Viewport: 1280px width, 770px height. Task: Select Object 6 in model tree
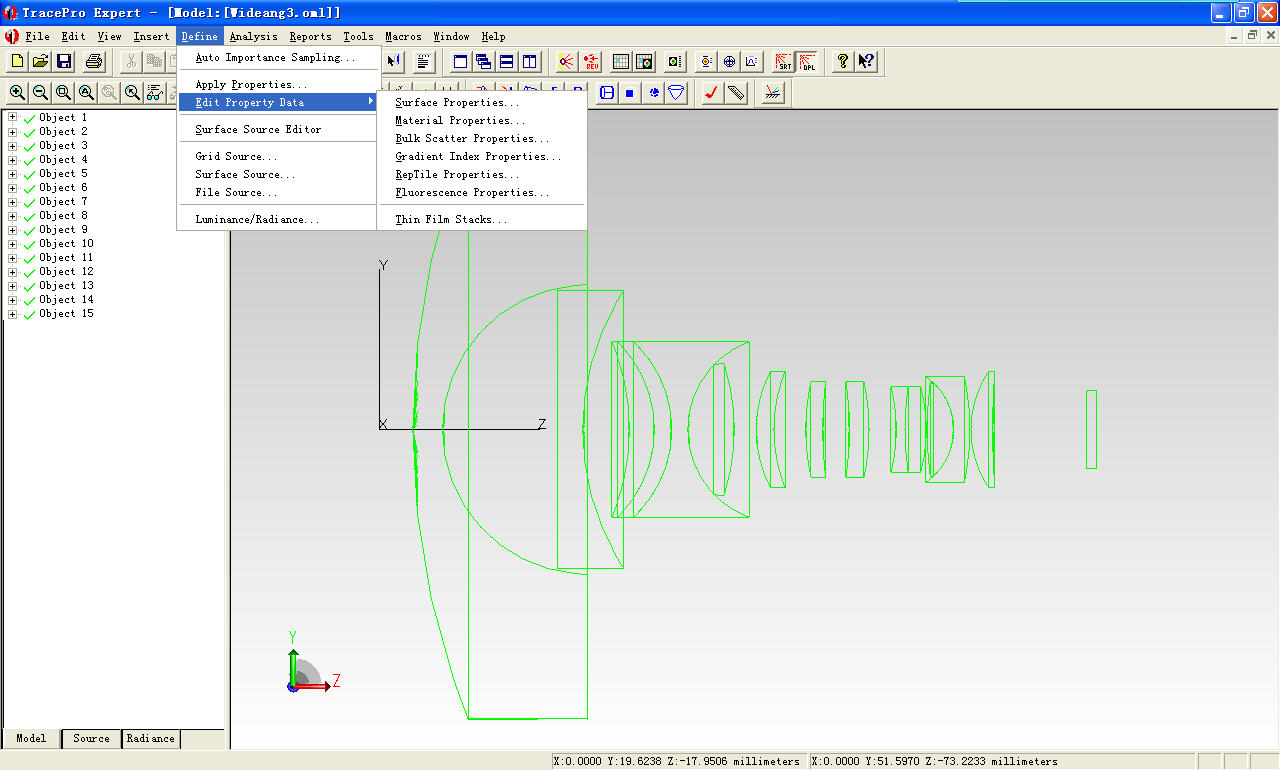click(x=63, y=188)
